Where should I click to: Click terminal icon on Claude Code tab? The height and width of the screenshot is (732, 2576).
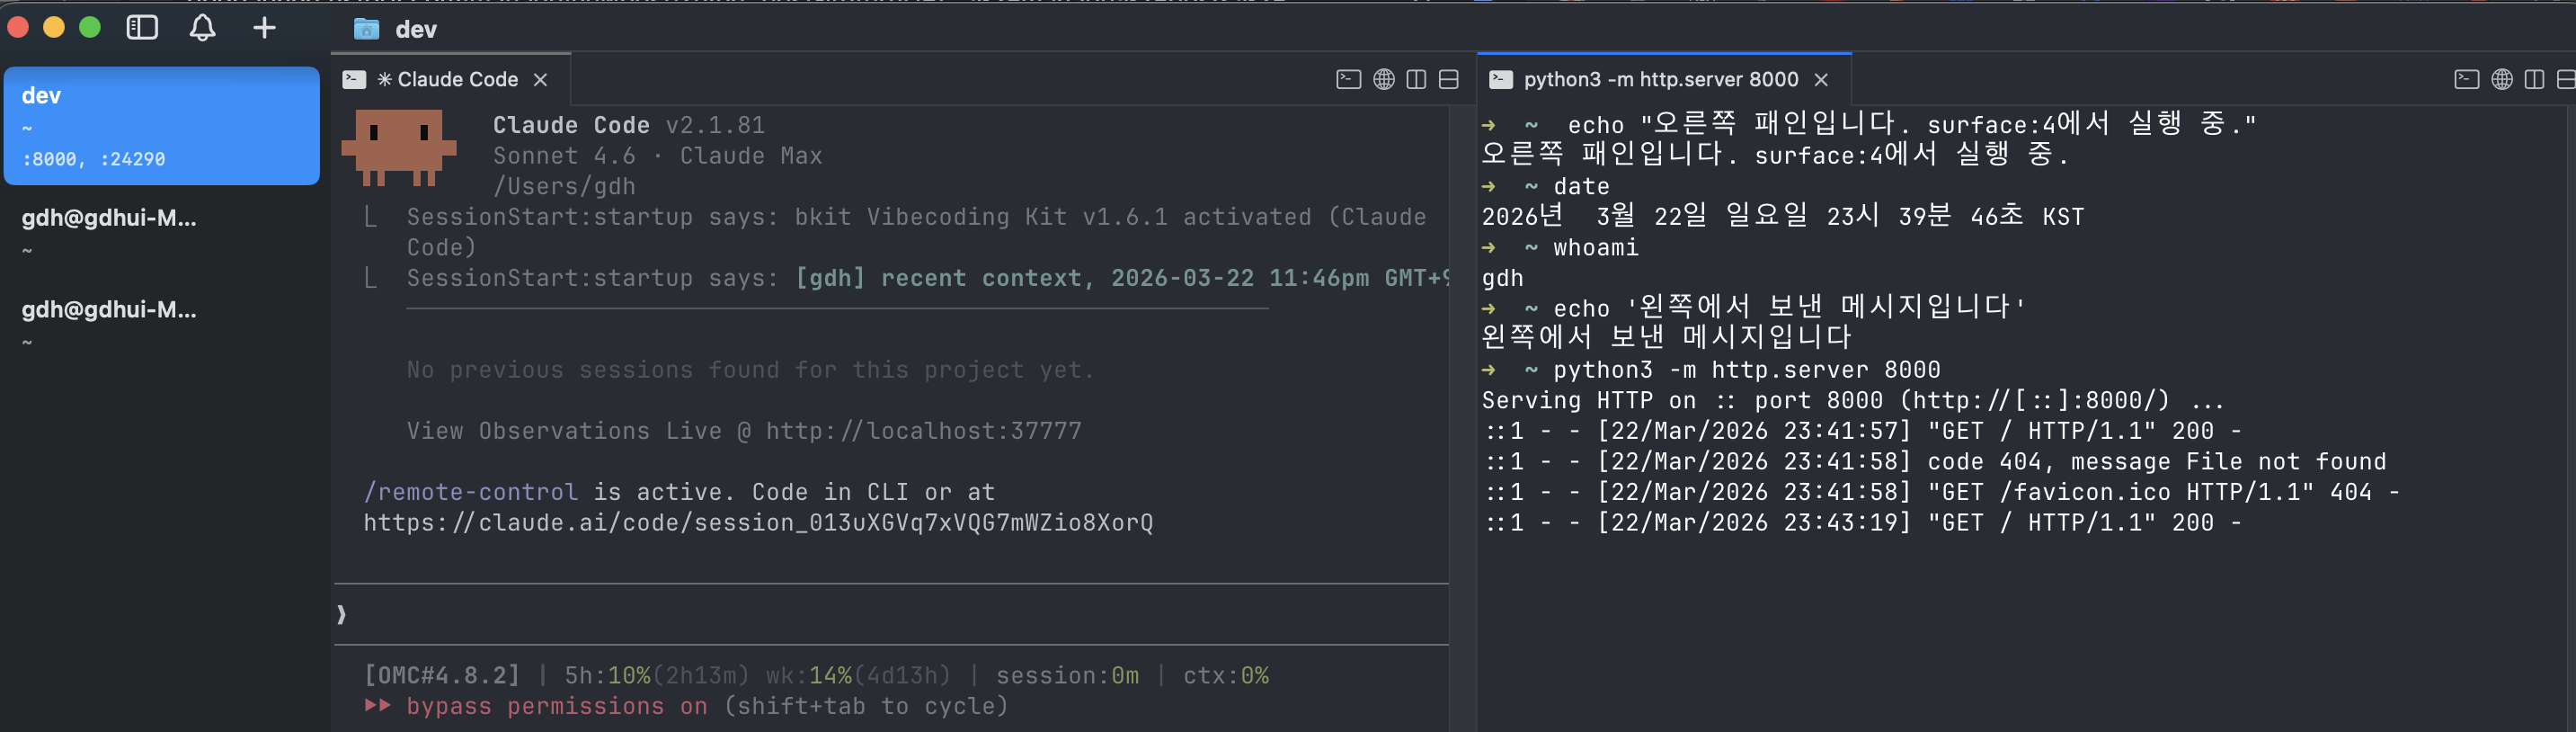[x=354, y=79]
